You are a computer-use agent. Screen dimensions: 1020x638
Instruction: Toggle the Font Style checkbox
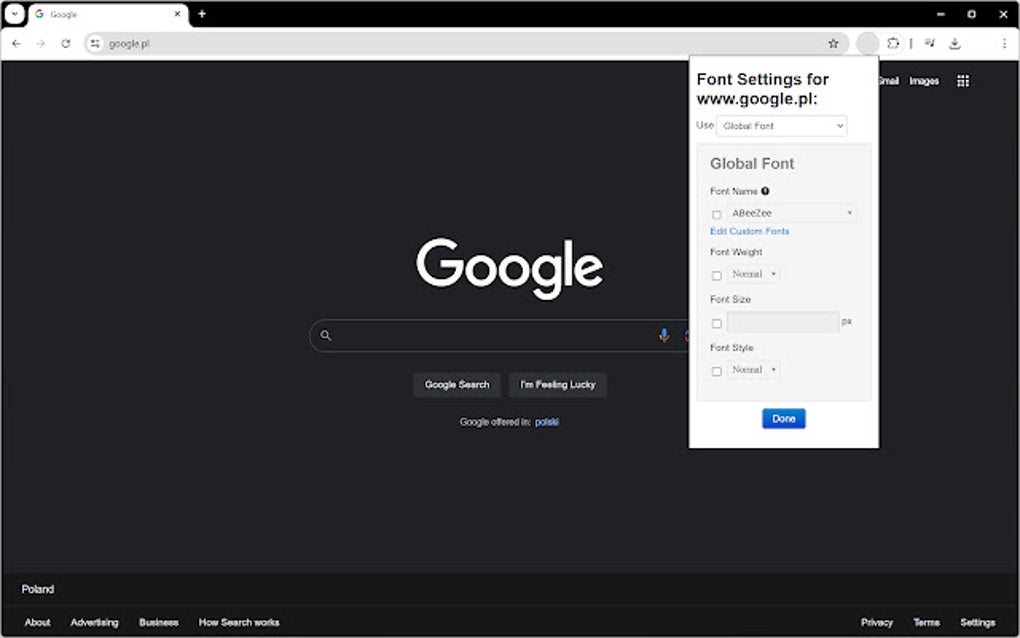point(716,369)
